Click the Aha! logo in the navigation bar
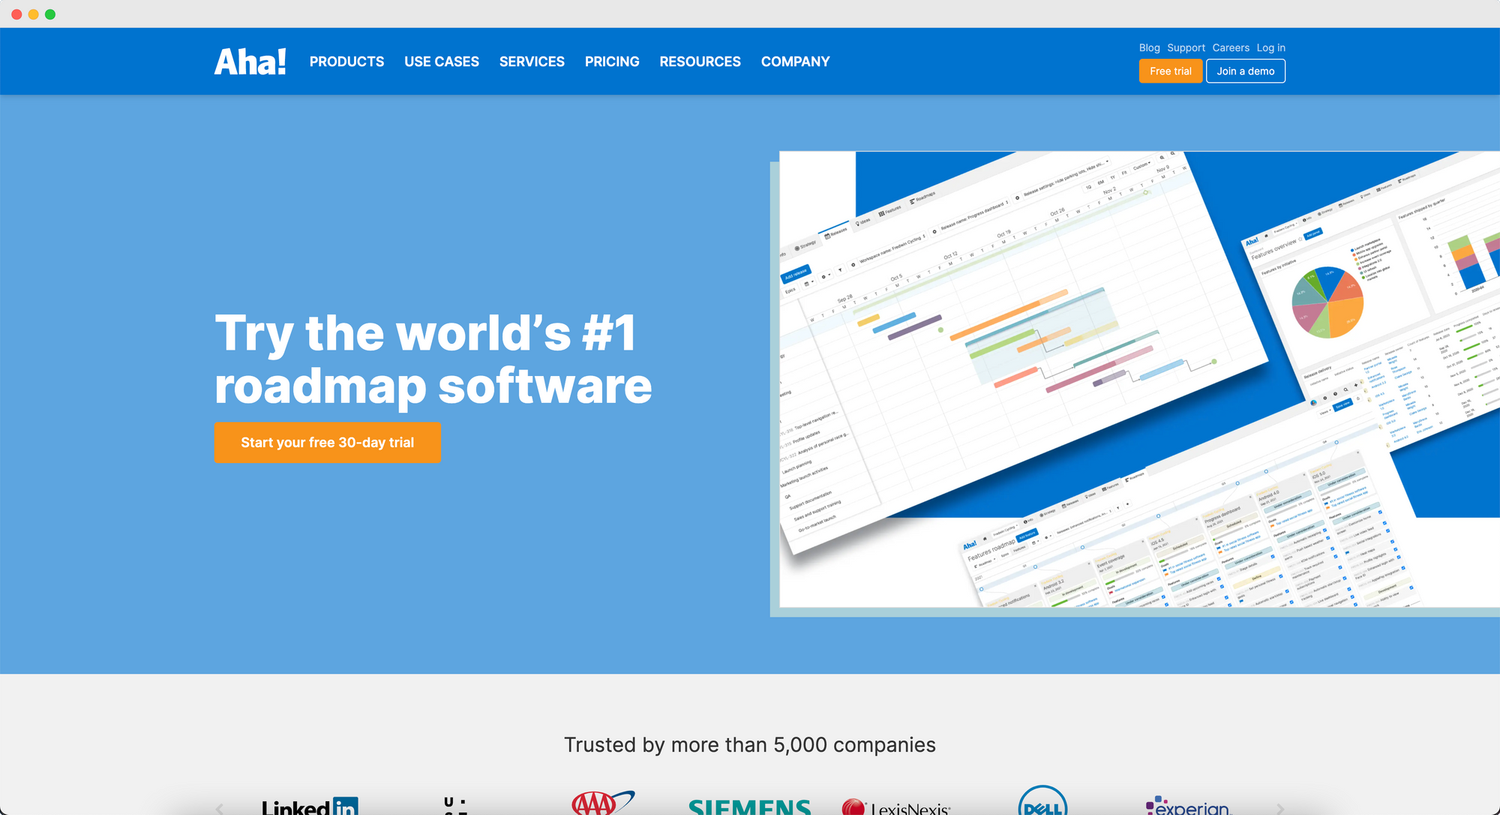Image resolution: width=1500 pixels, height=815 pixels. pos(249,61)
